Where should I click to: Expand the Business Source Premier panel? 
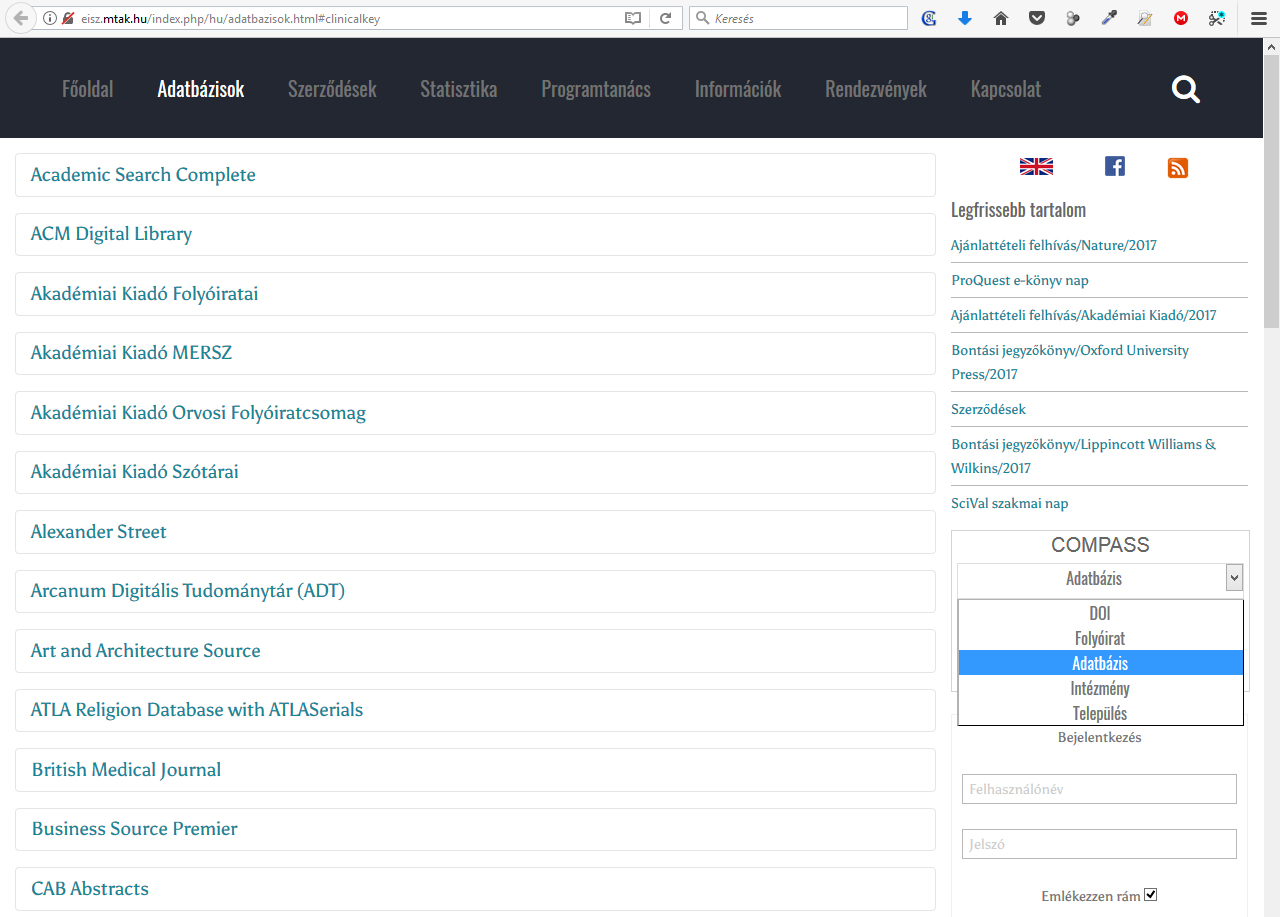475,829
